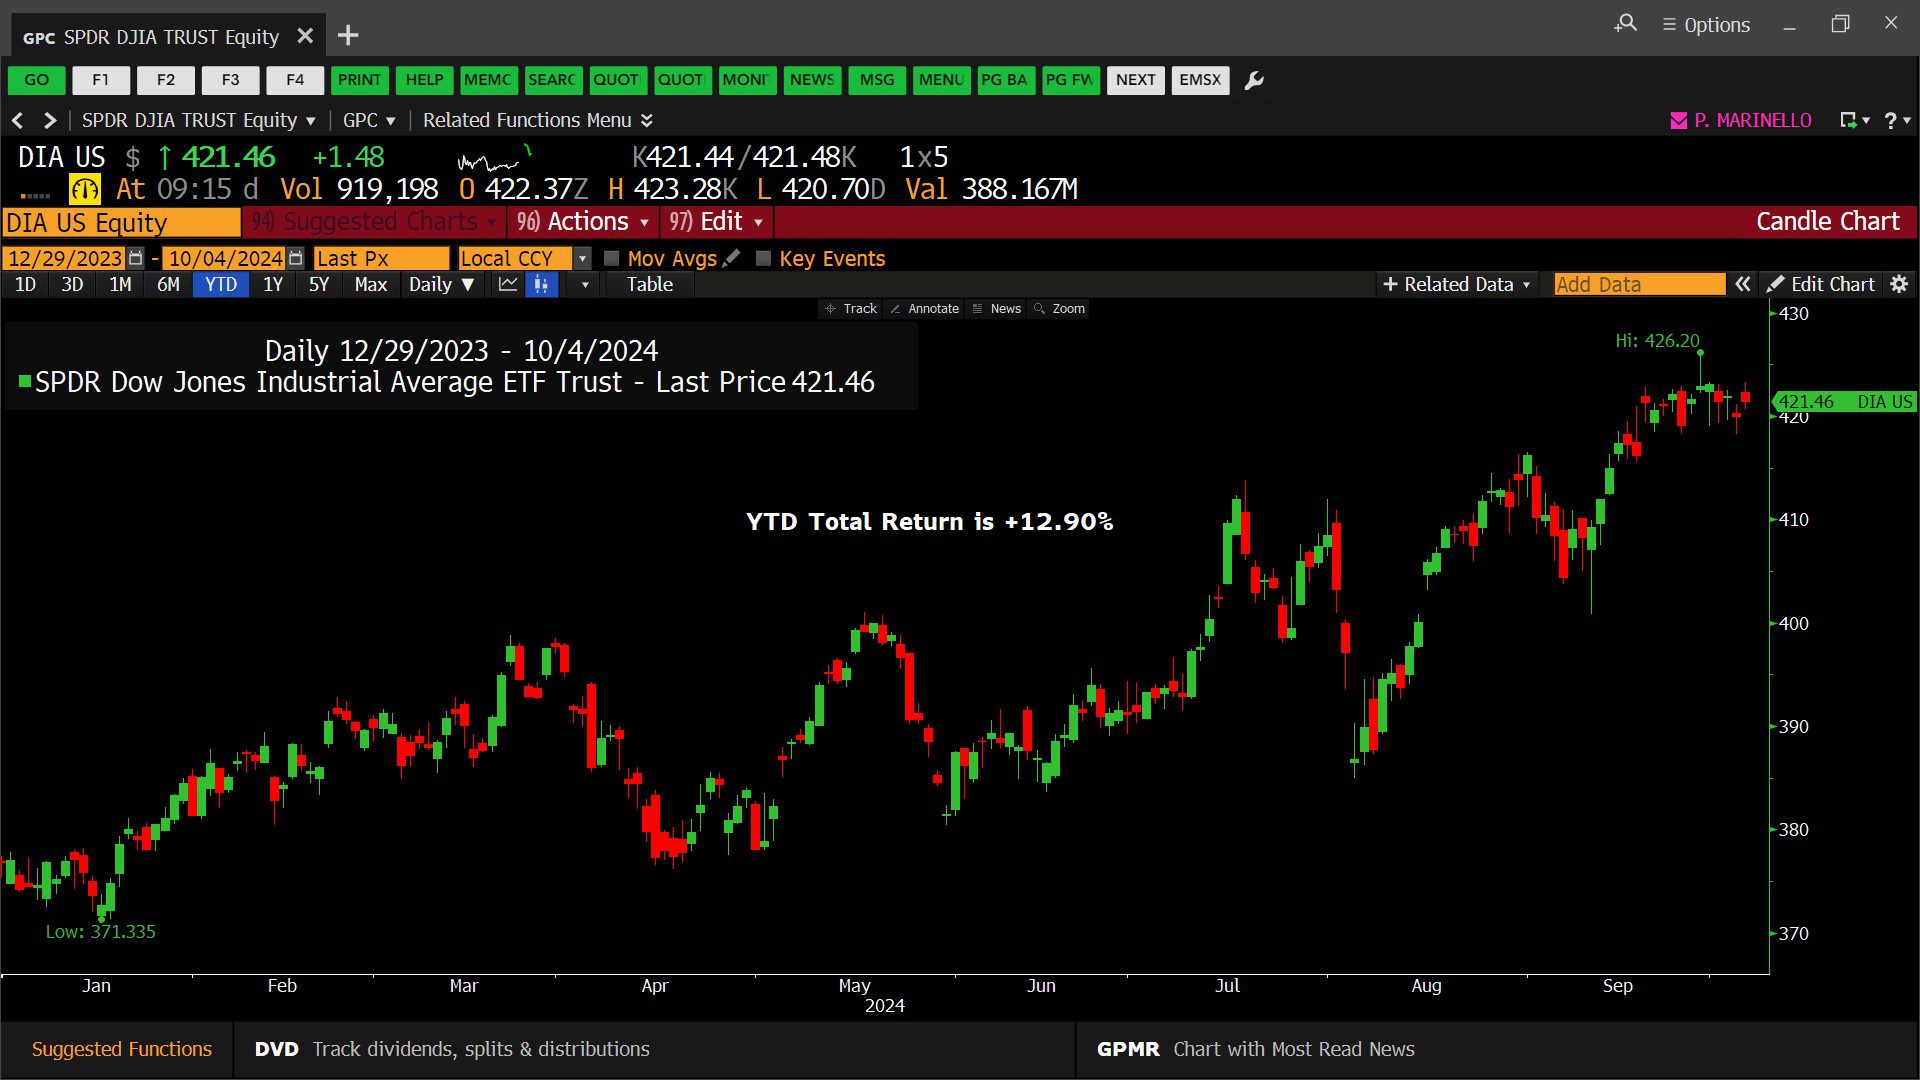
Task: Go forward with the right arrow
Action: click(x=49, y=120)
